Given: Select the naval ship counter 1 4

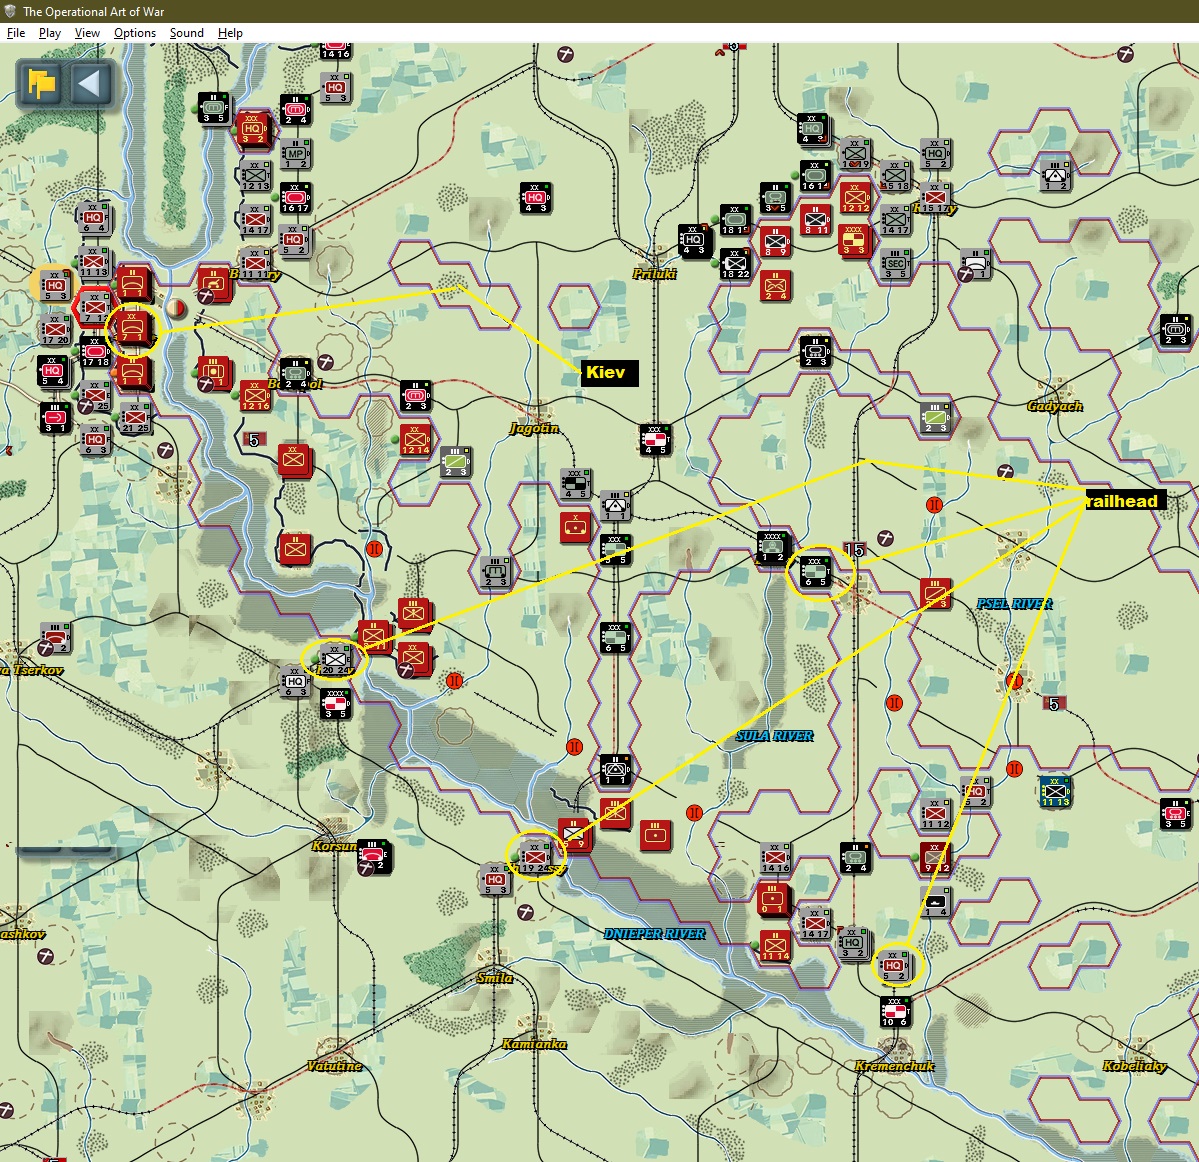Looking at the screenshot, I should tap(935, 902).
